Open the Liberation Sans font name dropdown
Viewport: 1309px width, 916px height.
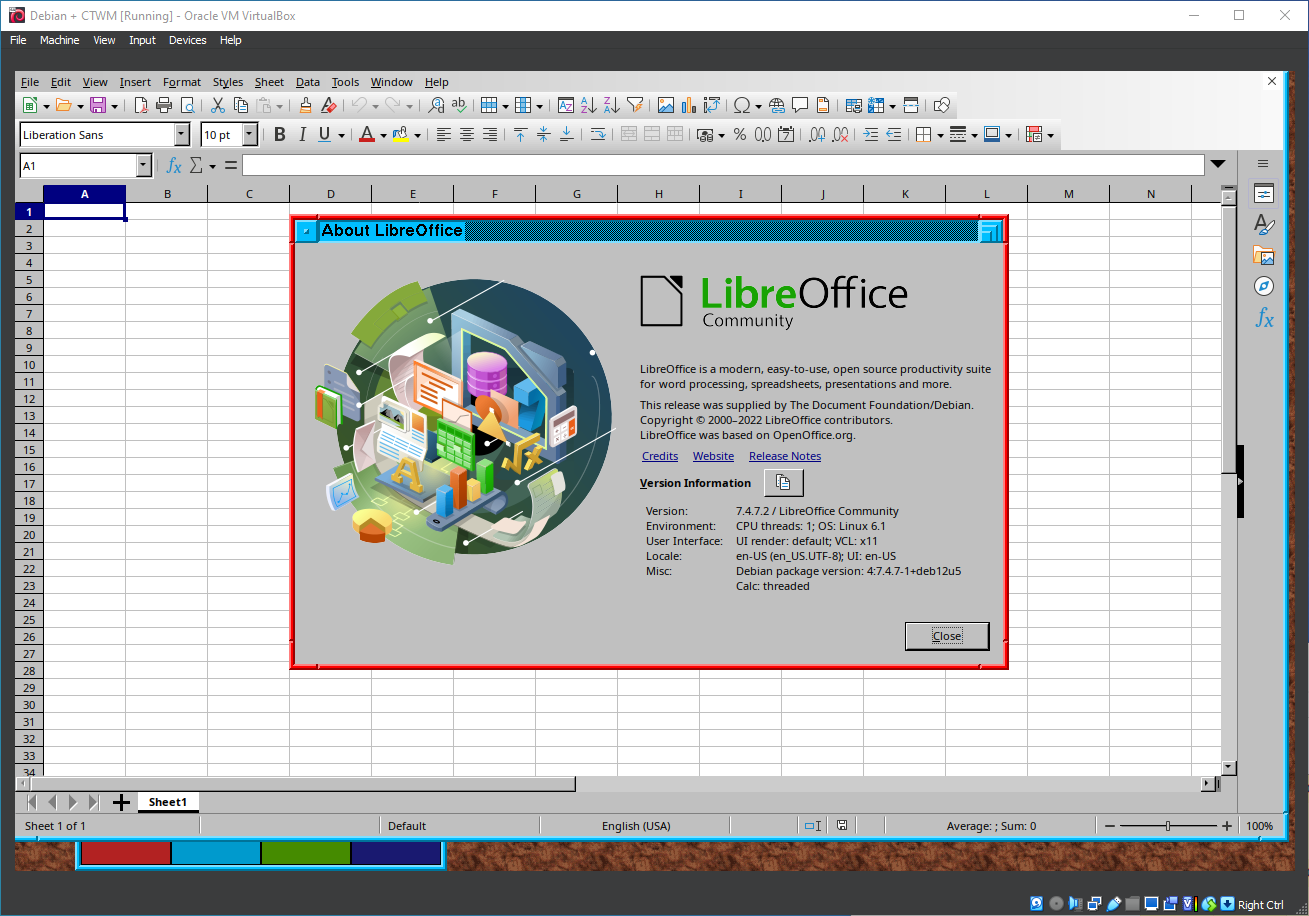pyautogui.click(x=181, y=135)
